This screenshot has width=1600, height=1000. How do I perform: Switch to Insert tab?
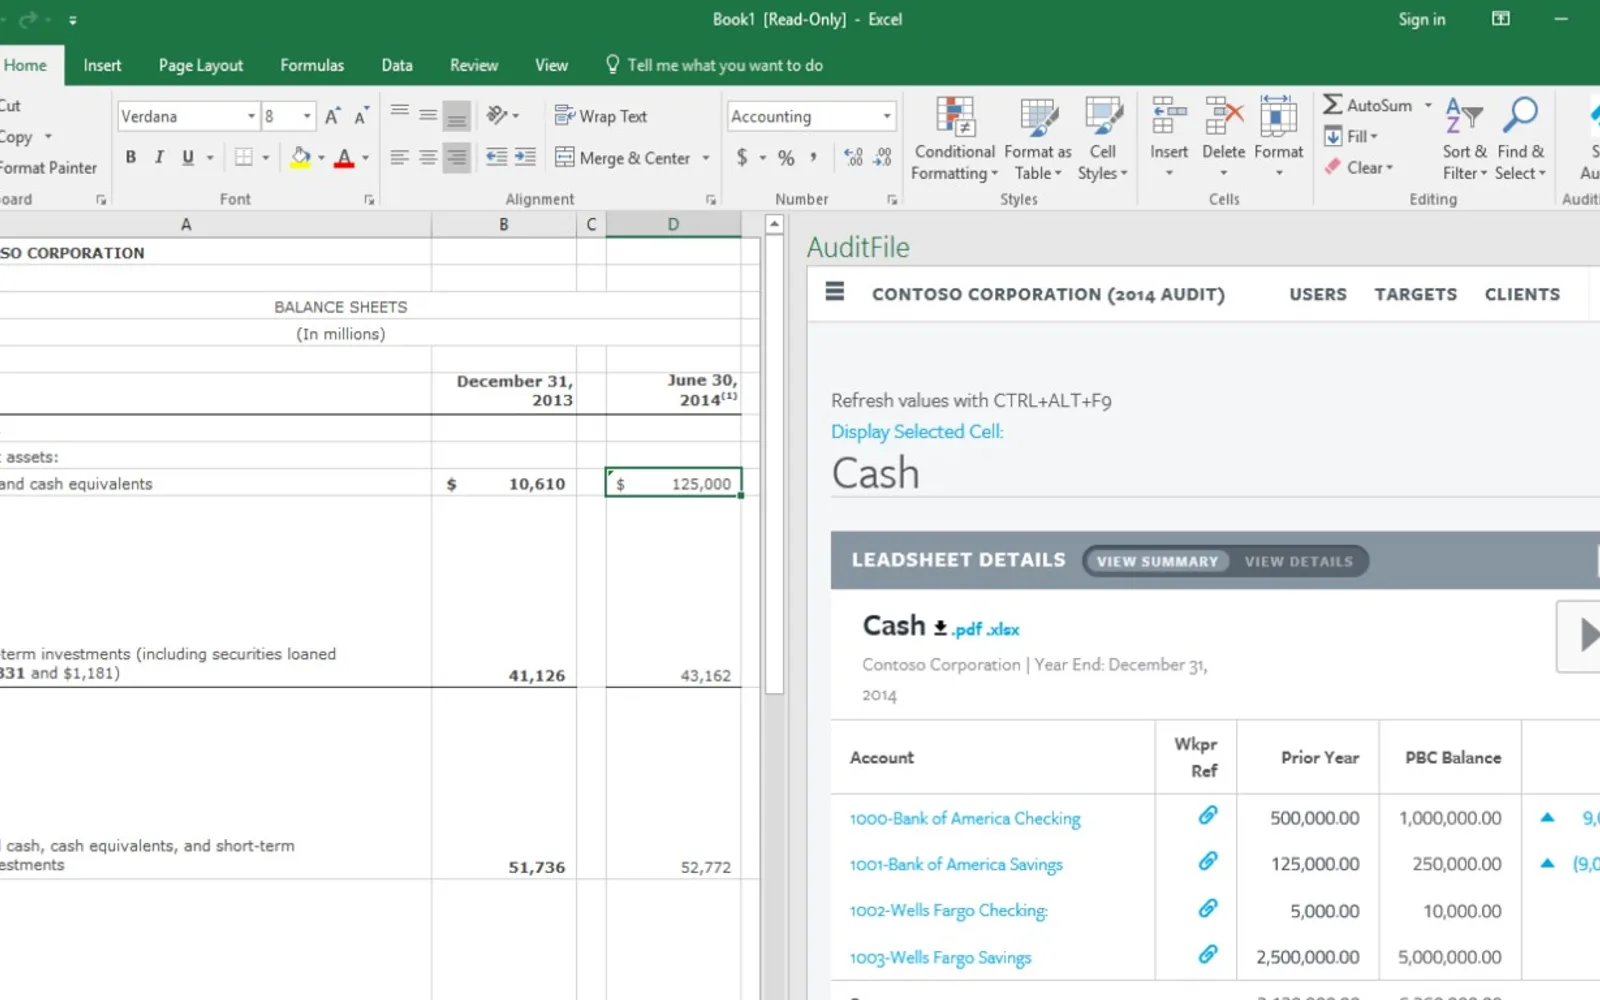coord(102,65)
